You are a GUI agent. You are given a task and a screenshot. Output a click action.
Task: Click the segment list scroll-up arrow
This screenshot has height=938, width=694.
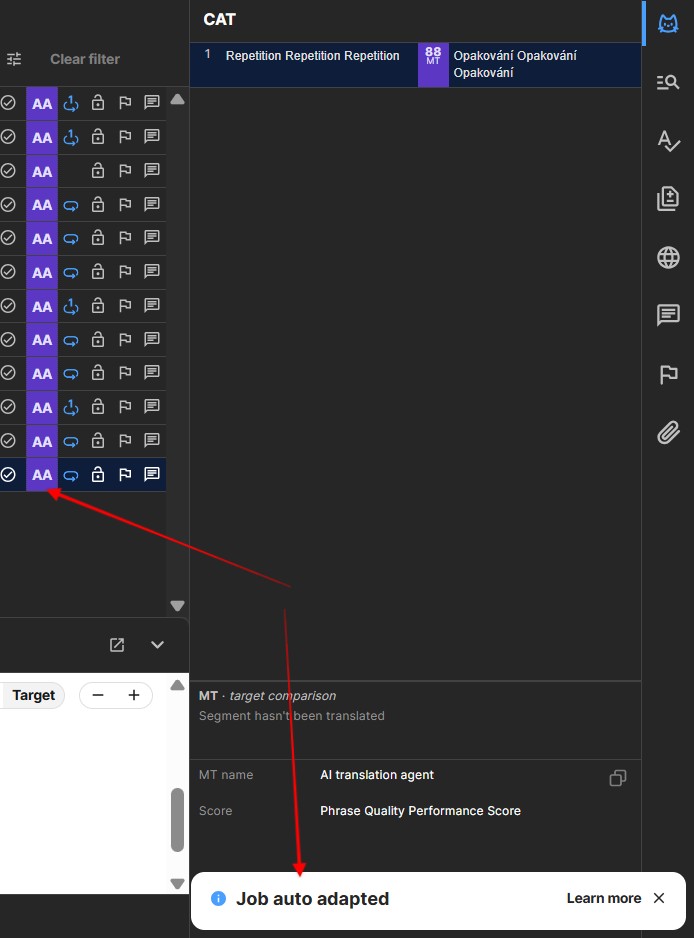click(x=177, y=99)
